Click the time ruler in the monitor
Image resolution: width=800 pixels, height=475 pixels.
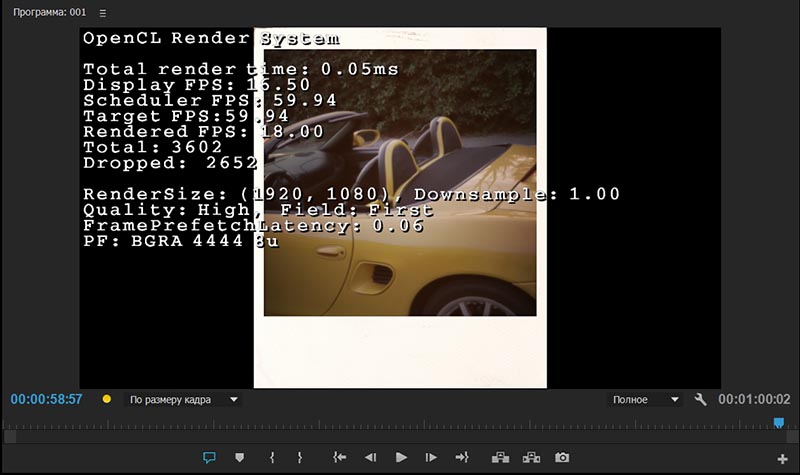[x=400, y=423]
